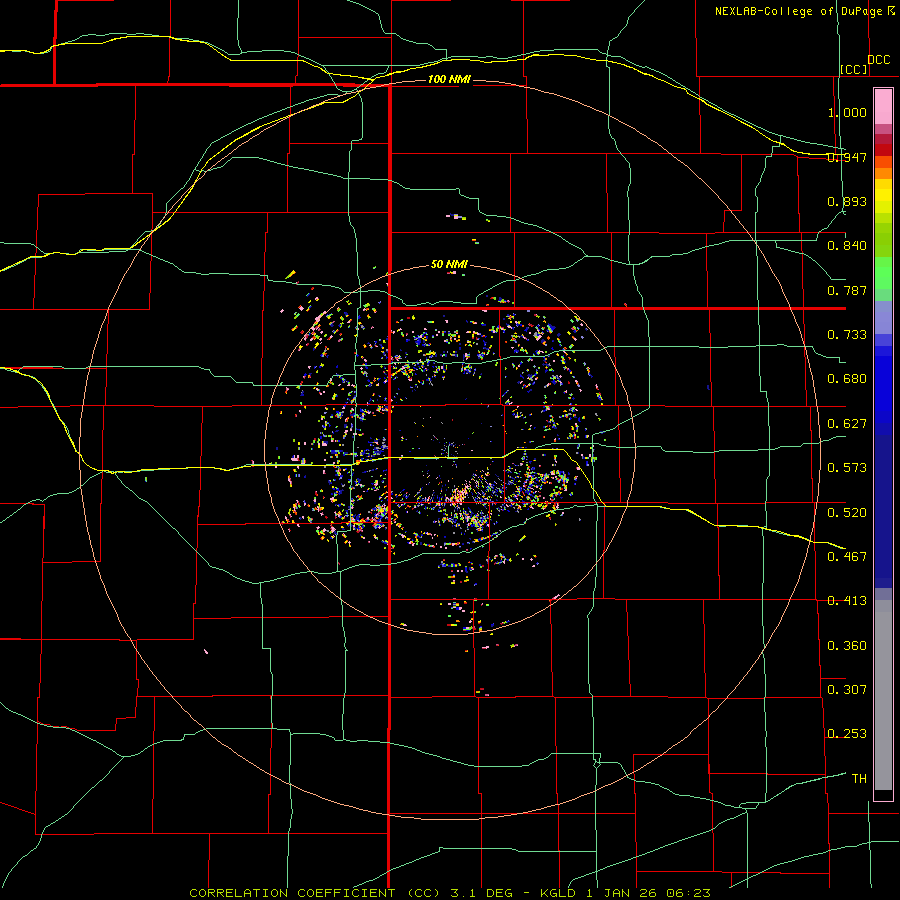This screenshot has height=900, width=900.
Task: Pick the lavender segment of color bar
Action: click(883, 318)
